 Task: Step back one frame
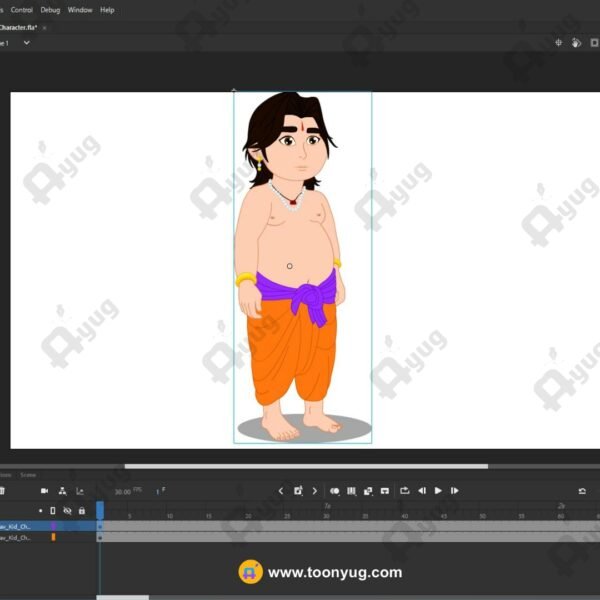pos(422,491)
